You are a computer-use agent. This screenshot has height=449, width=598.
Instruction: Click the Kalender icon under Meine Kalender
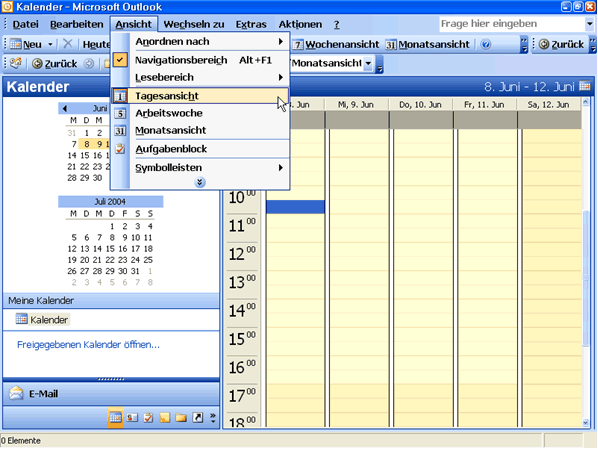pos(21,319)
